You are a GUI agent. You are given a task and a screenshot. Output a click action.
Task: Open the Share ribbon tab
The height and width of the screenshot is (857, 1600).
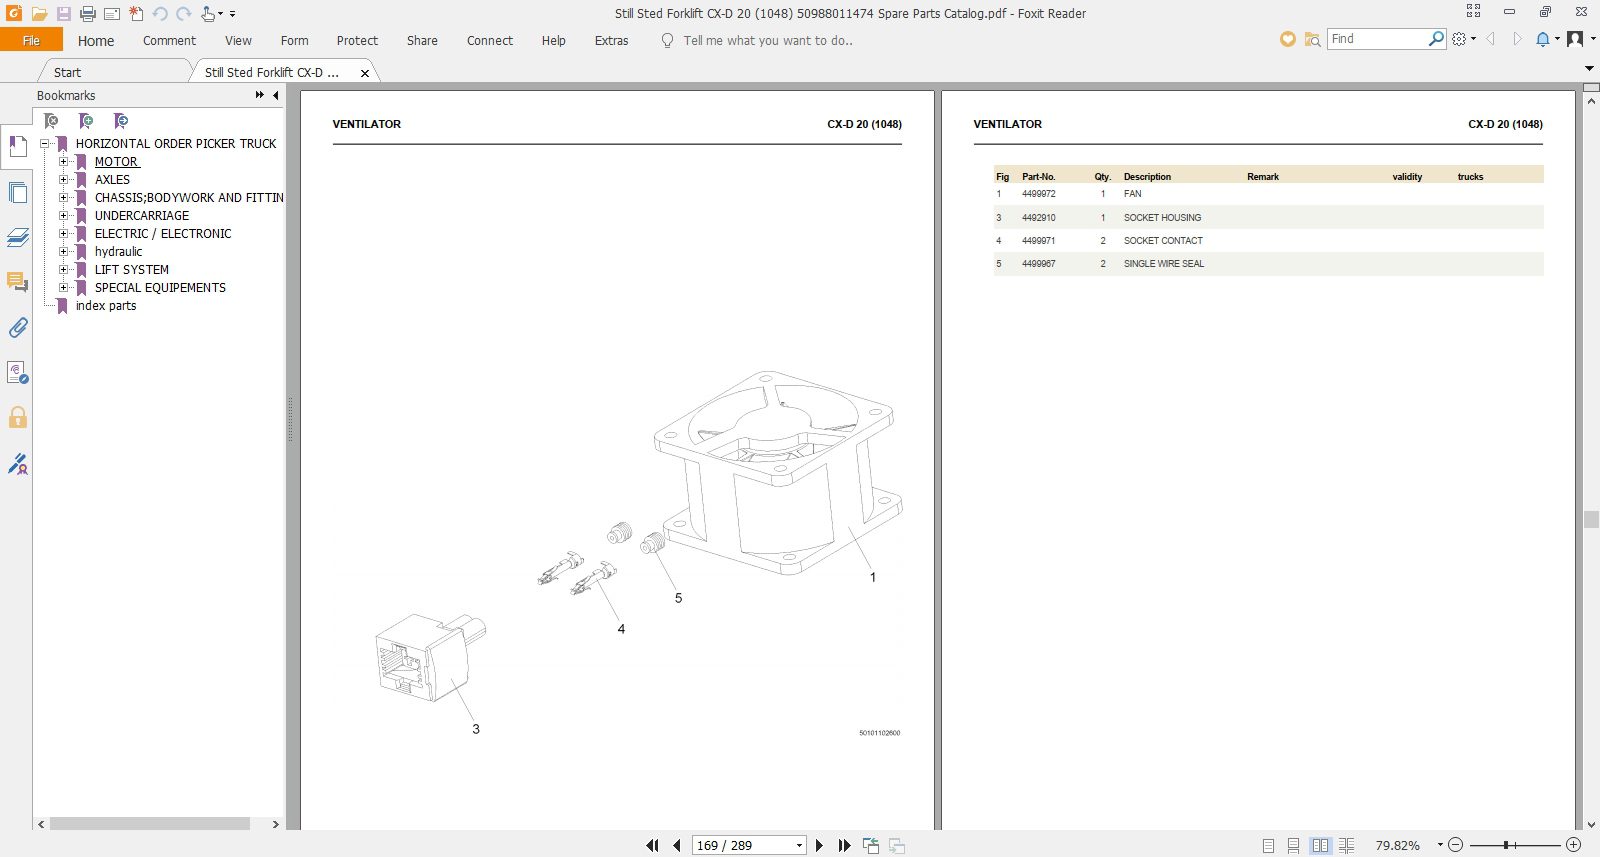click(422, 41)
